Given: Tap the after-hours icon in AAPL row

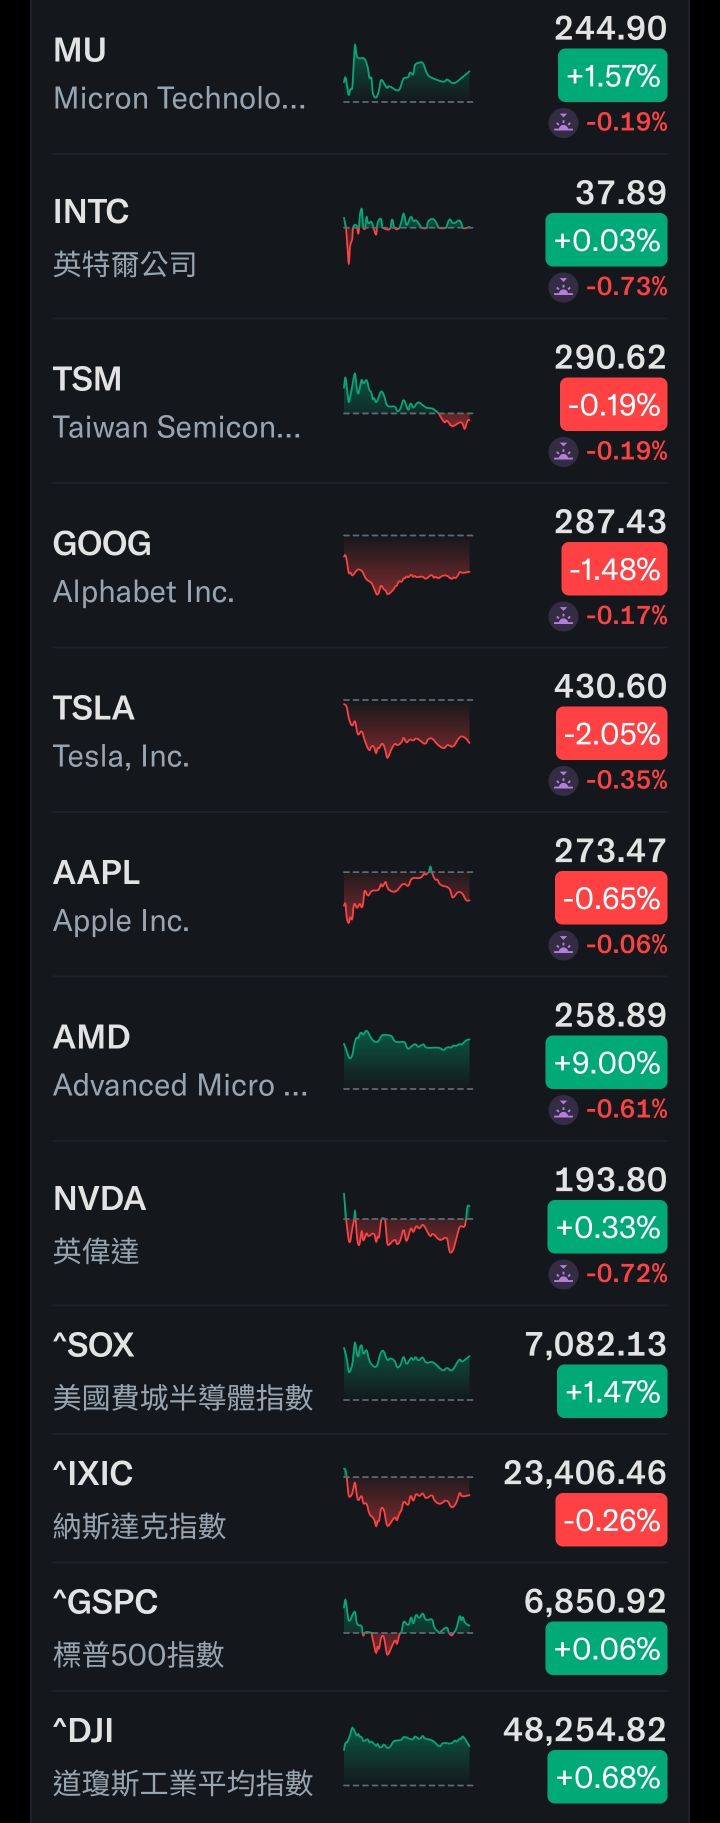Looking at the screenshot, I should [x=564, y=945].
